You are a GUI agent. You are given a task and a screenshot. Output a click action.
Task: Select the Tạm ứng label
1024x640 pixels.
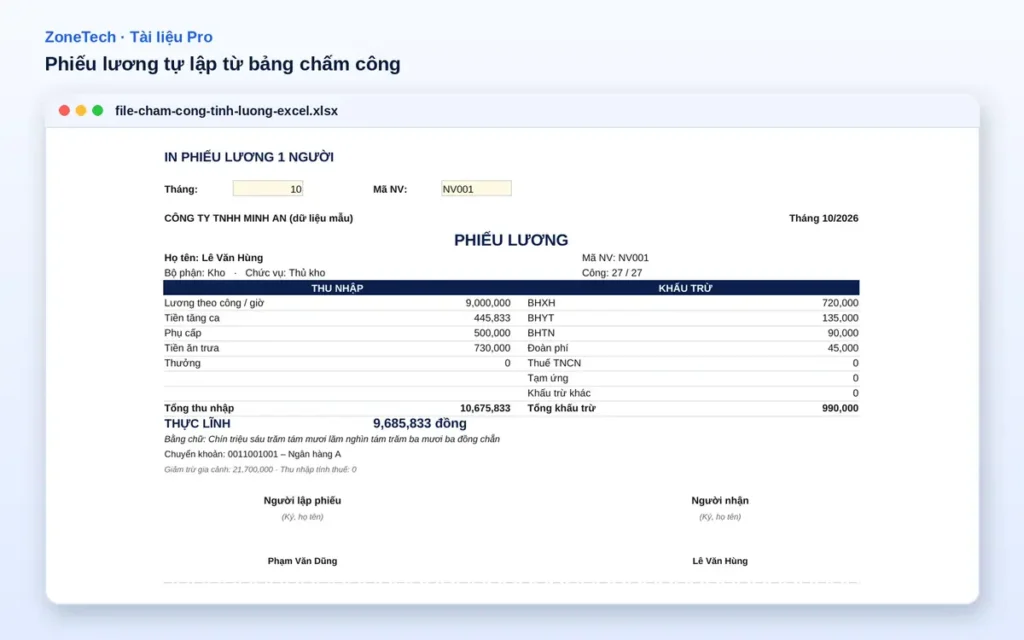coord(547,378)
